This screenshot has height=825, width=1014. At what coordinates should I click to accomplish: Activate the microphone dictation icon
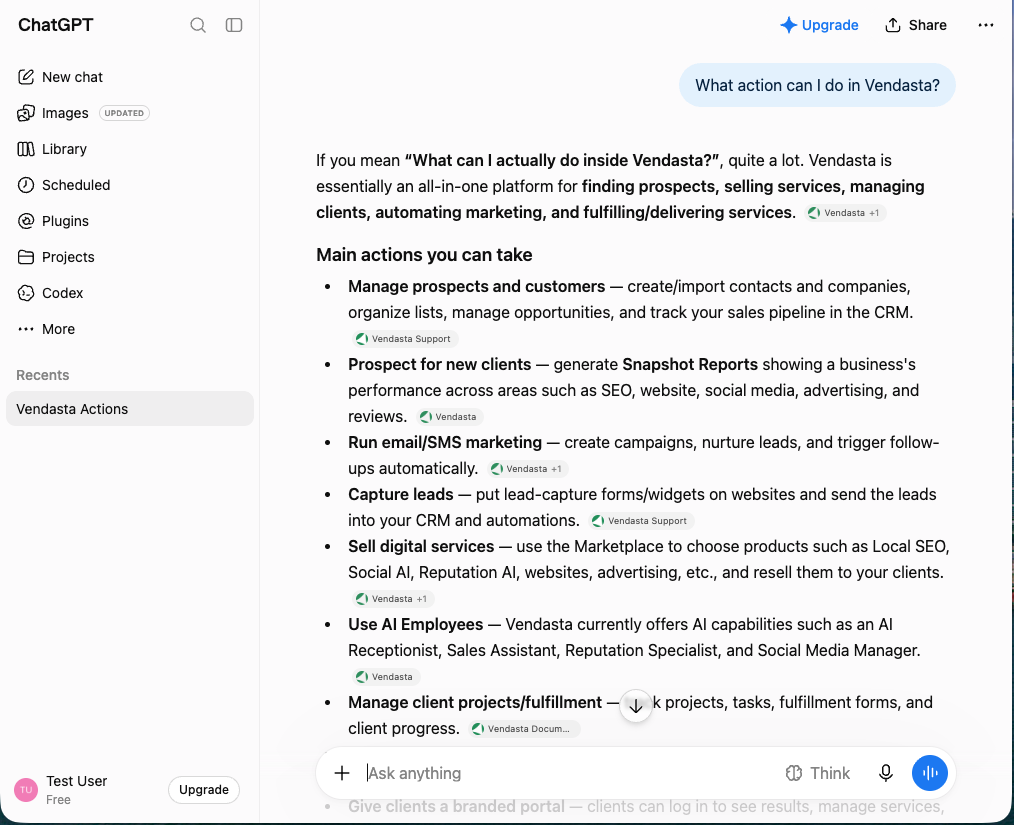pyautogui.click(x=886, y=773)
